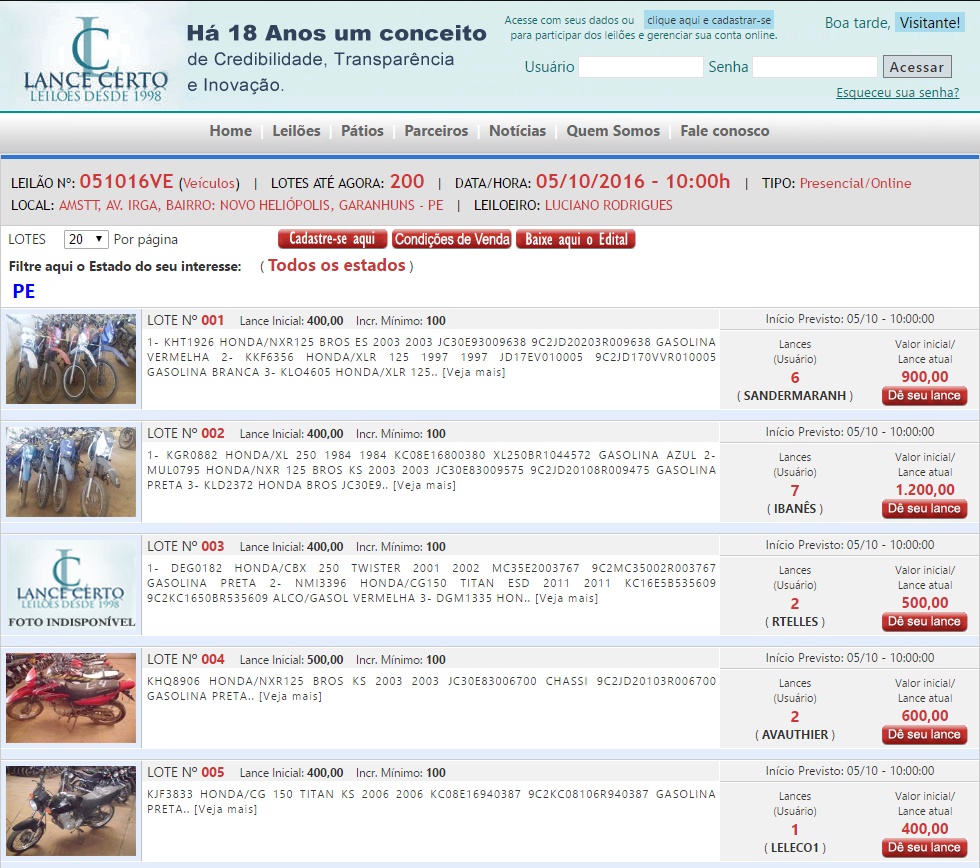Click 'Dê seu lance' for Lote 004
Screen dimensions: 980x868
pyautogui.click(x=924, y=736)
